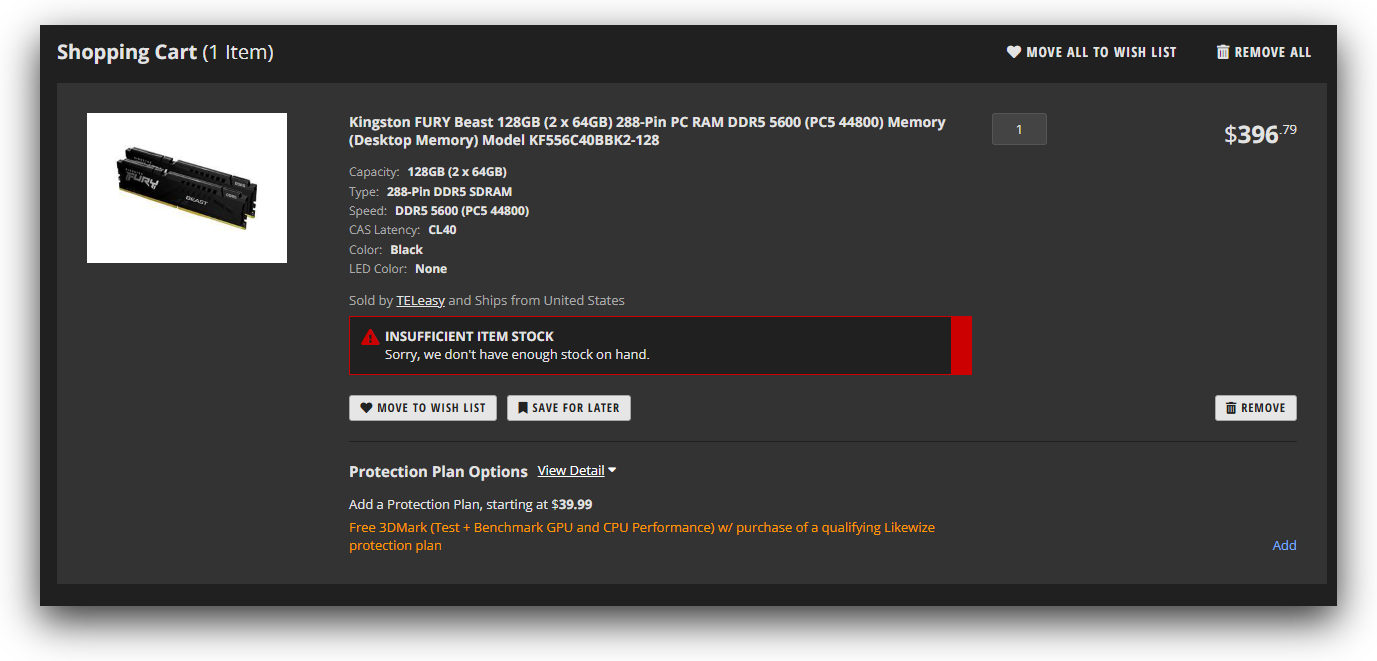The height and width of the screenshot is (661, 1377).
Task: Click the Color Black spec line
Action: pos(386,250)
